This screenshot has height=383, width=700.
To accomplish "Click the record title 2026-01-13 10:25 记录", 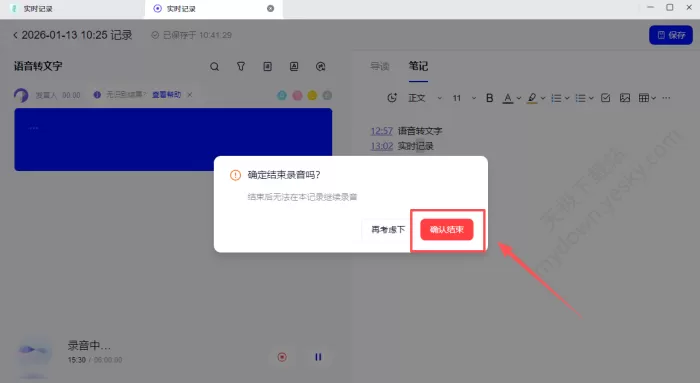I will pos(77,35).
